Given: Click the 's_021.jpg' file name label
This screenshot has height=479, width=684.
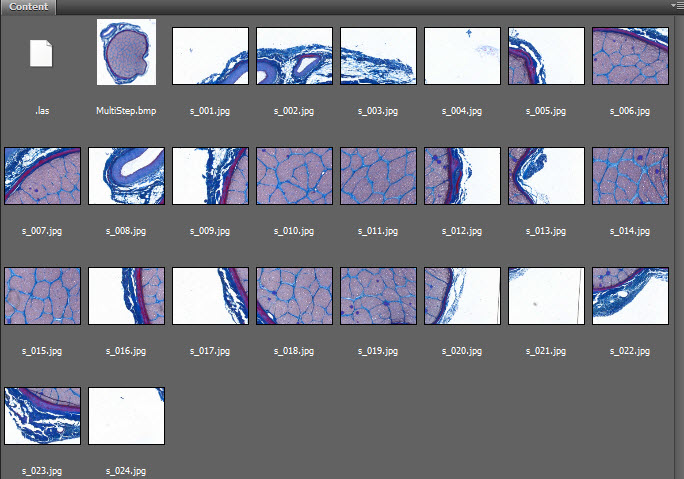Looking at the screenshot, I should point(546,351).
